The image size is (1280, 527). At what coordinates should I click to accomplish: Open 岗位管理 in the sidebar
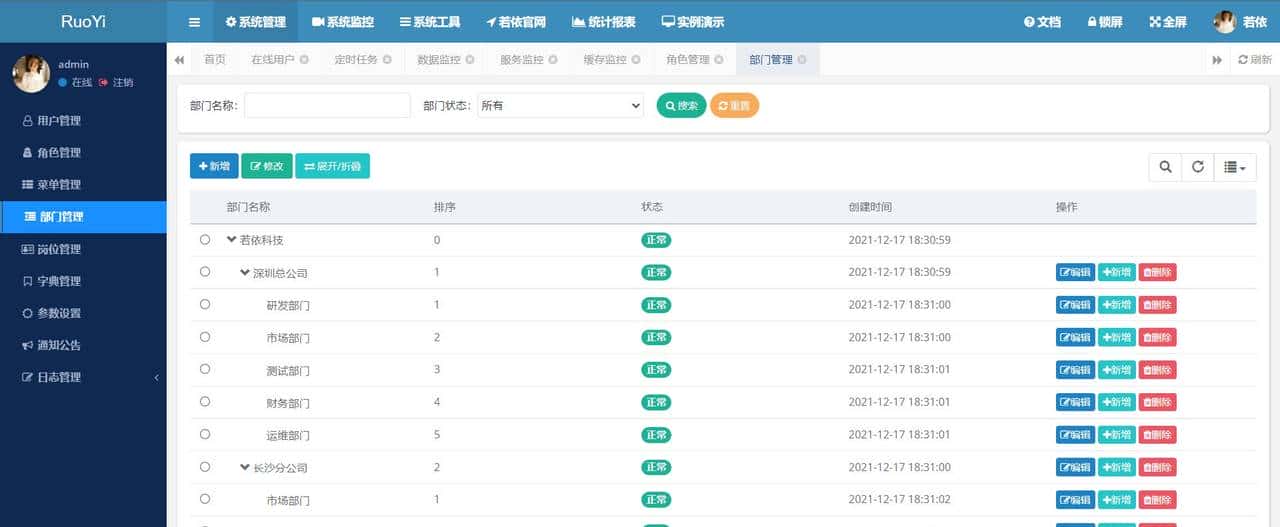click(83, 249)
